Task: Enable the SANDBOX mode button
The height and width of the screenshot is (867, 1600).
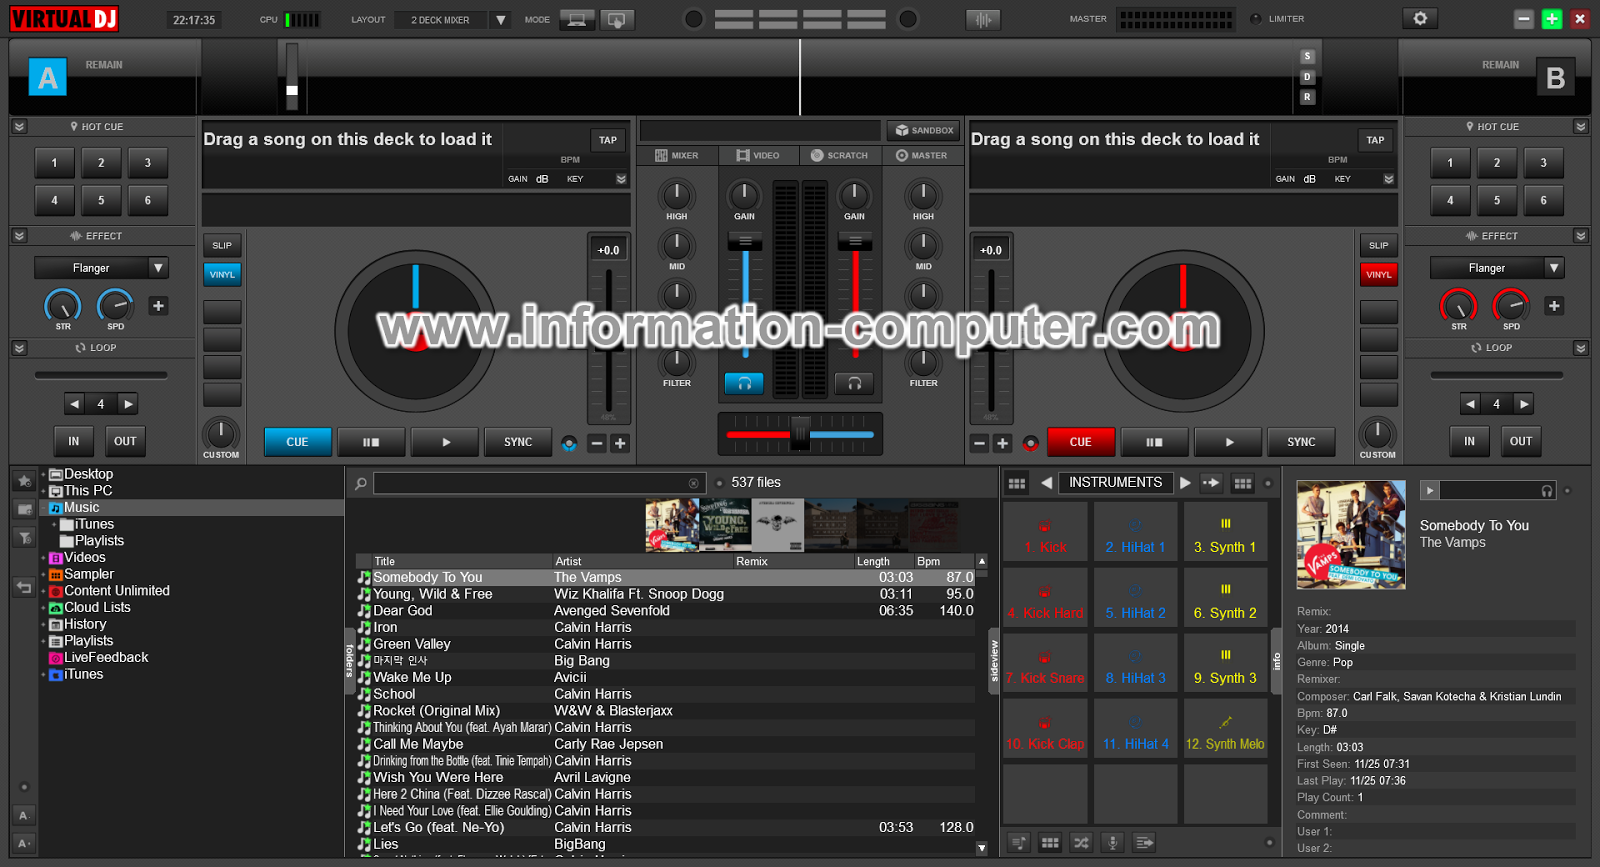Action: pyautogui.click(x=923, y=130)
